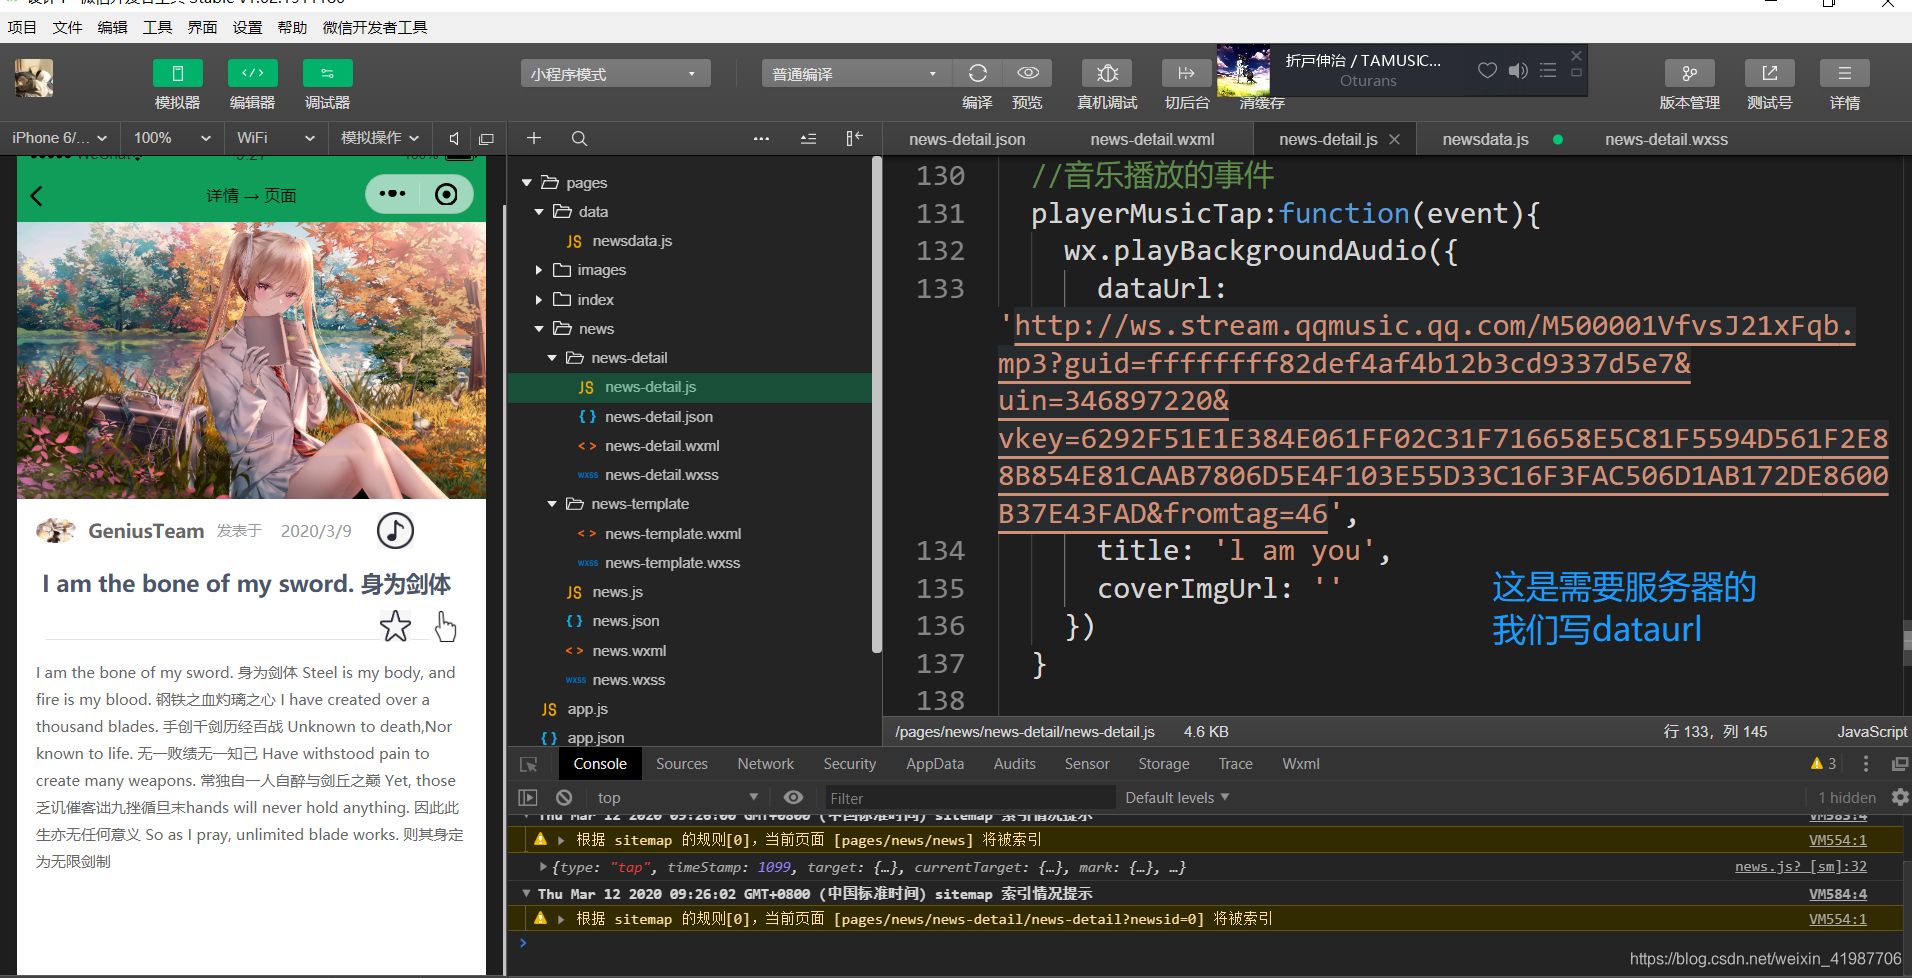Toggle the Editor panel button
This screenshot has height=978, width=1912.
coord(253,74)
